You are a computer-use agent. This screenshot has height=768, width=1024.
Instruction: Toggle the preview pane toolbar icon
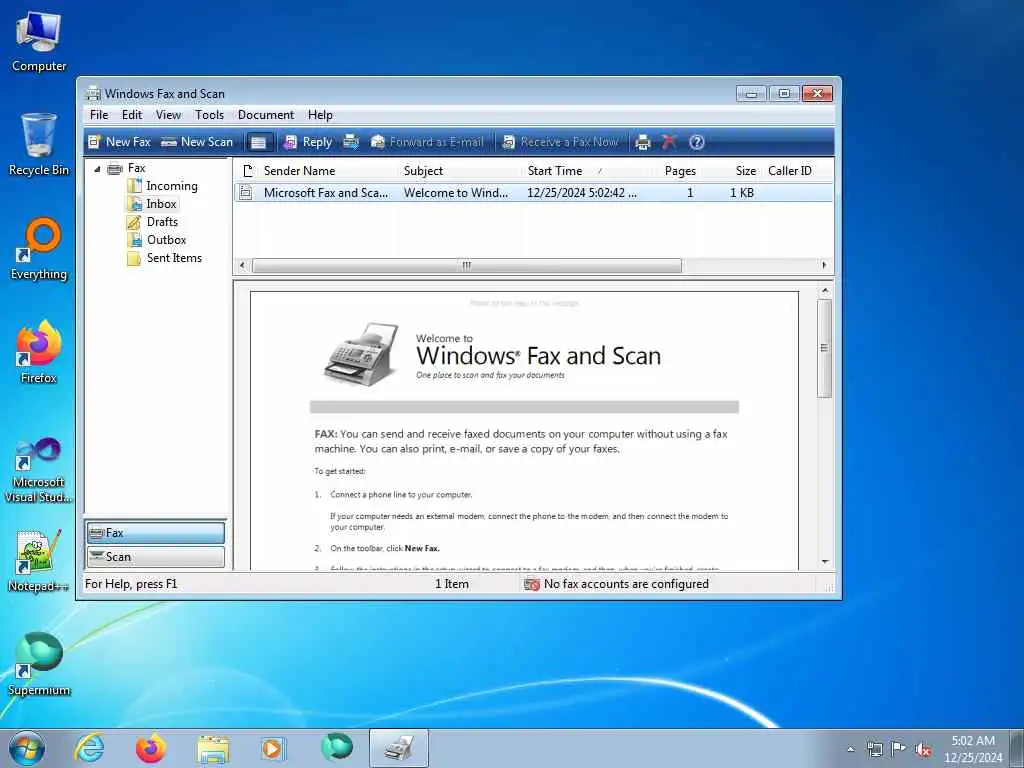pyautogui.click(x=259, y=142)
